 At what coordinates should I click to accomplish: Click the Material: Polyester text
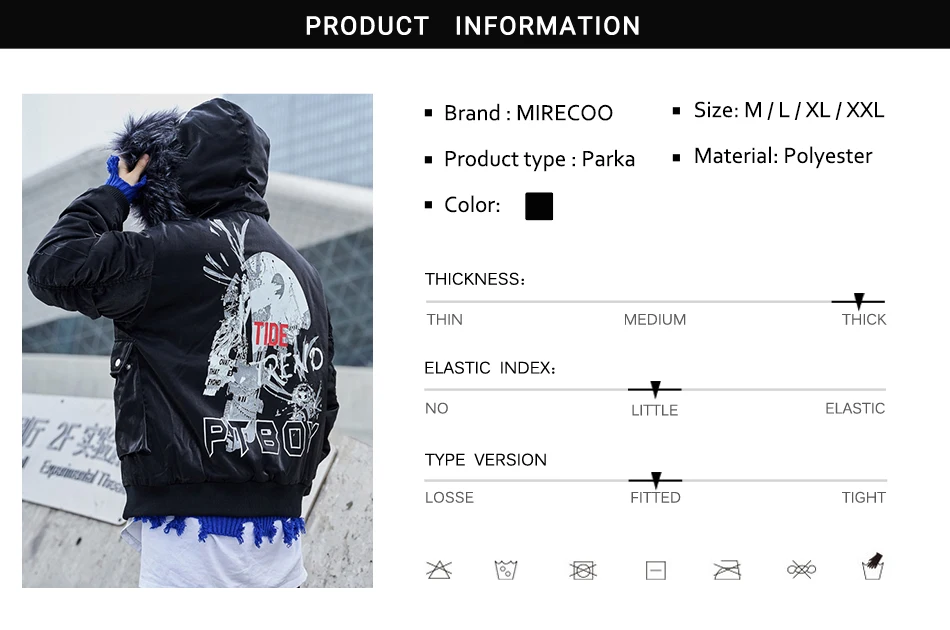(783, 156)
